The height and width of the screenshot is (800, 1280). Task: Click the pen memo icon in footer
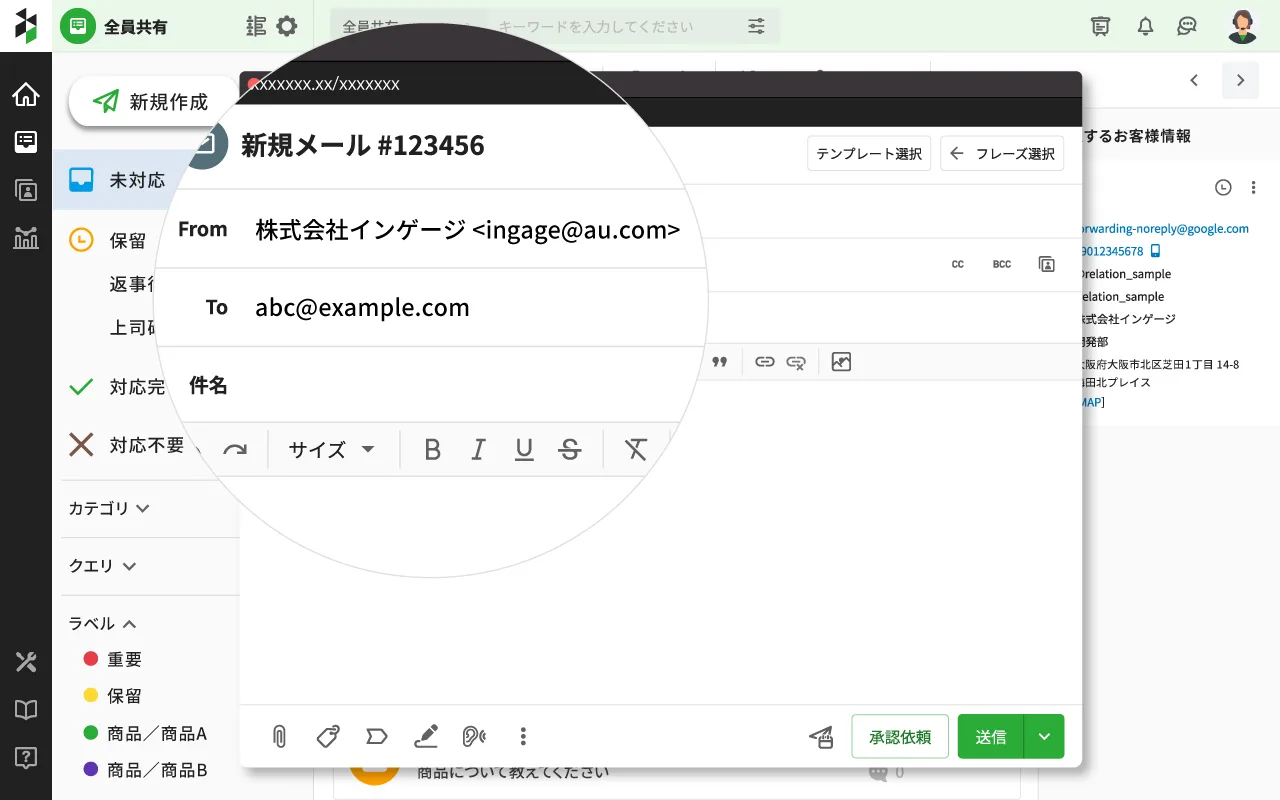tap(426, 737)
